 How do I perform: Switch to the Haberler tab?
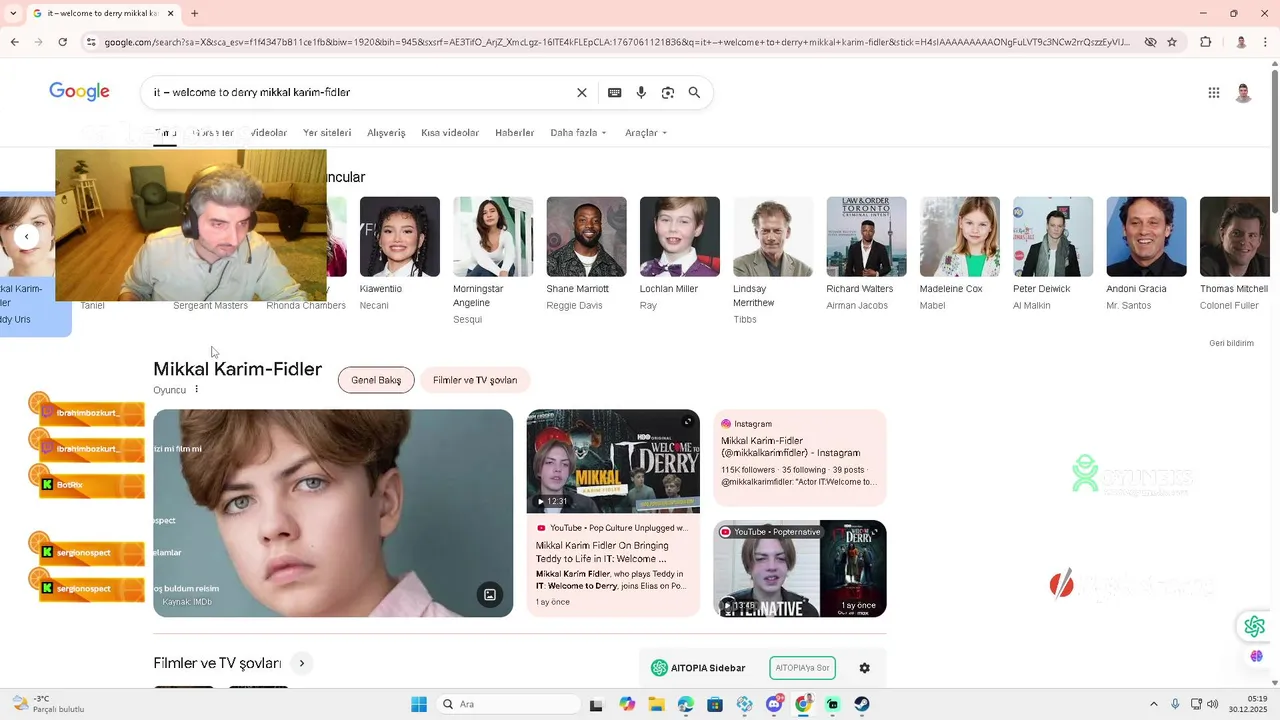[515, 133]
